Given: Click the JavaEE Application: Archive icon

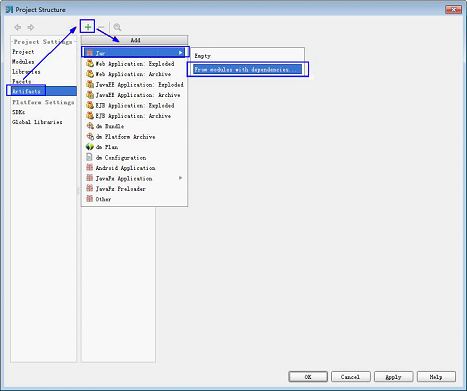Looking at the screenshot, I should (x=90, y=95).
